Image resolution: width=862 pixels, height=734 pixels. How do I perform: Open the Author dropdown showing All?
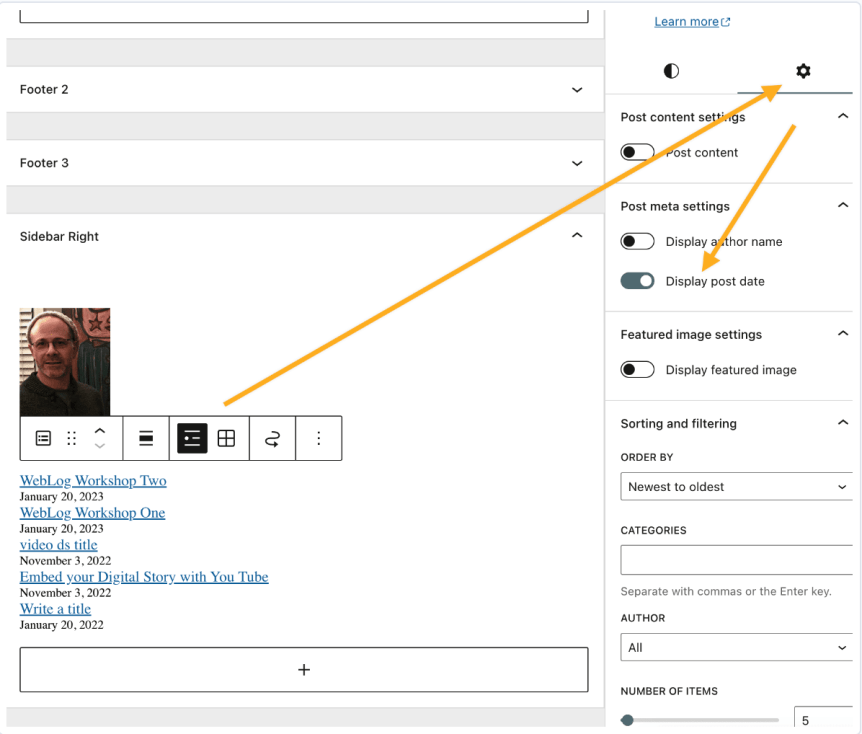pyautogui.click(x=737, y=647)
